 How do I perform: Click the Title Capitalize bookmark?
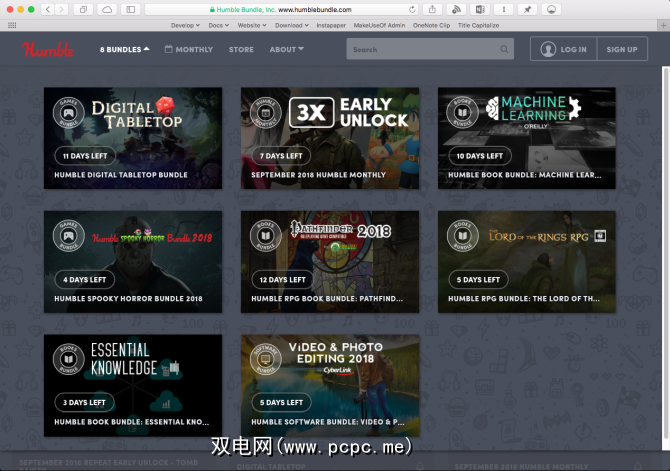point(478,25)
